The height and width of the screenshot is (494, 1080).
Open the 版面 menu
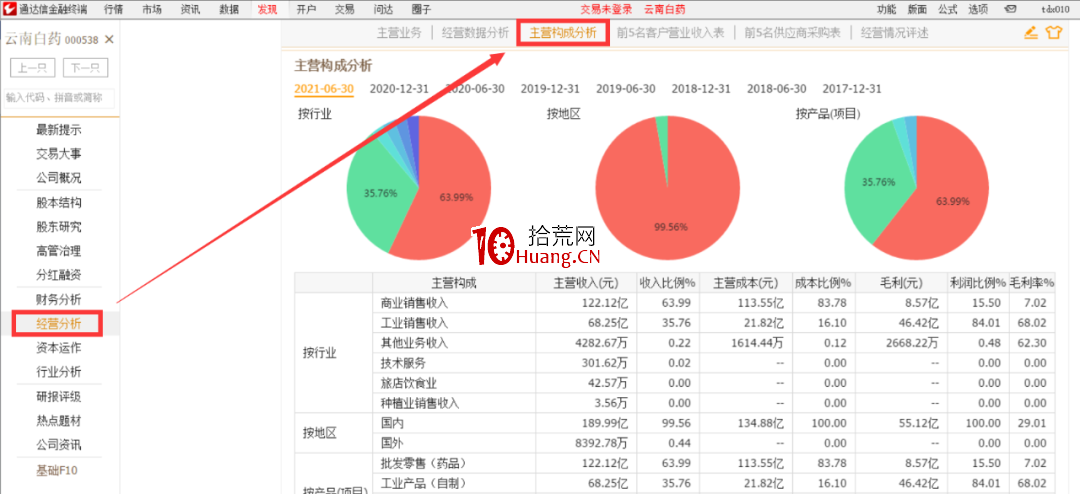(x=917, y=10)
